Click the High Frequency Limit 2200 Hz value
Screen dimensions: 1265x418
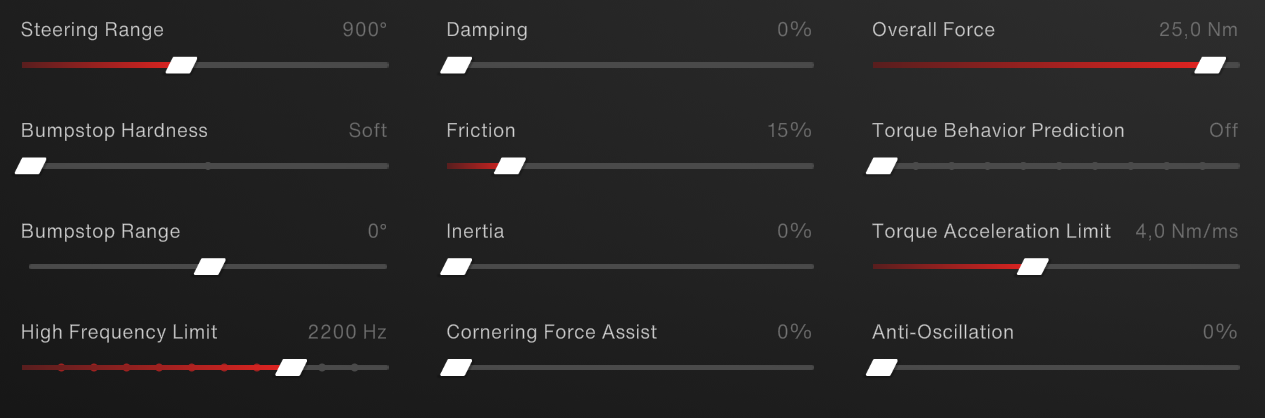click(347, 332)
